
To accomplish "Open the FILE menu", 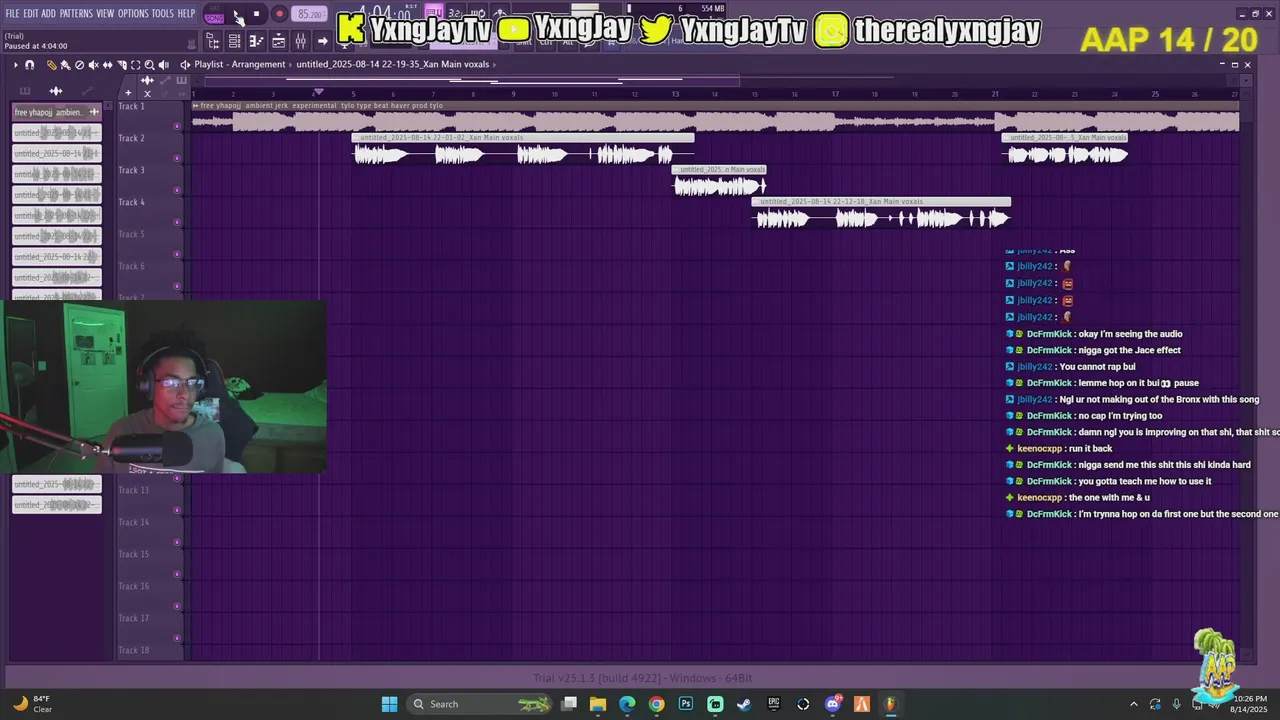I will (12, 13).
